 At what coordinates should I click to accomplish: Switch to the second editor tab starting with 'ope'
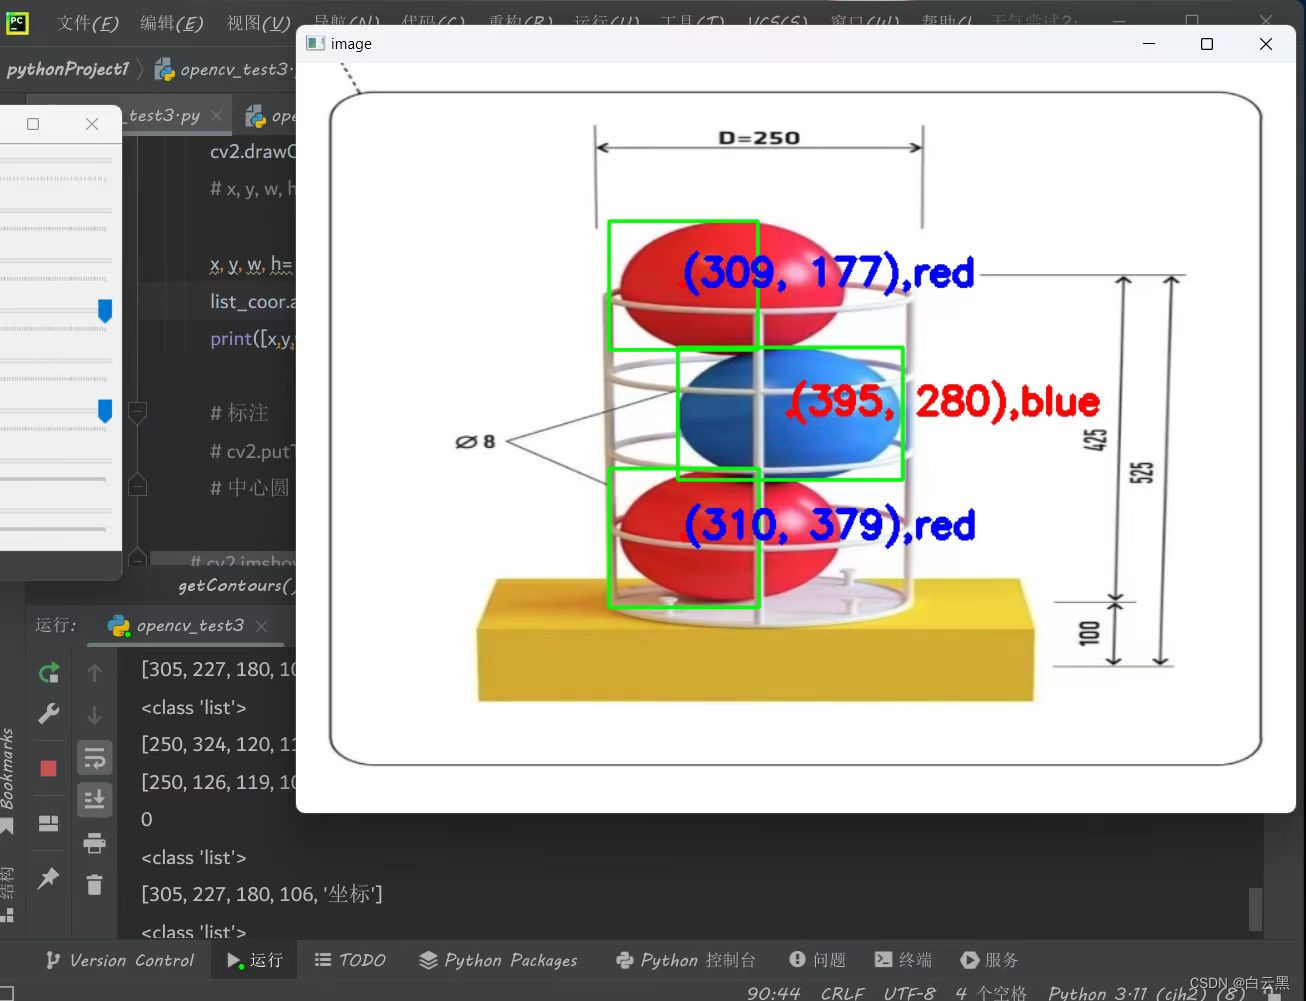[270, 116]
